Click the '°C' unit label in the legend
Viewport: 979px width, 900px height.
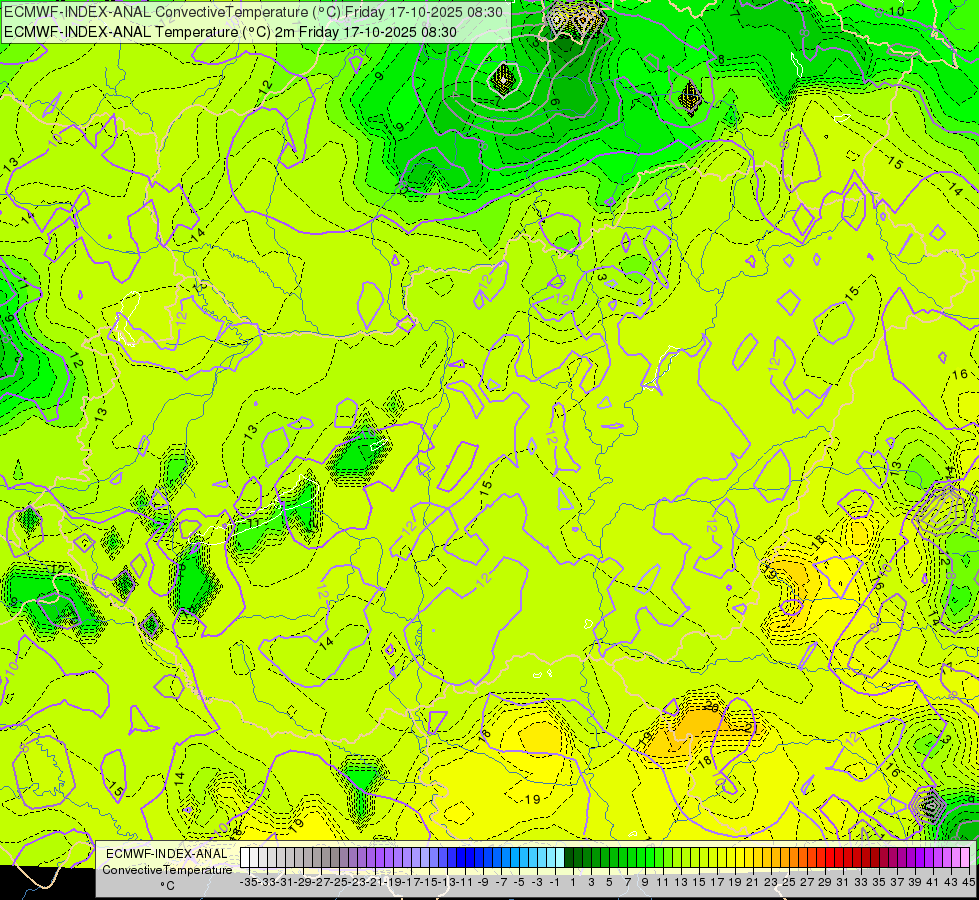167,886
